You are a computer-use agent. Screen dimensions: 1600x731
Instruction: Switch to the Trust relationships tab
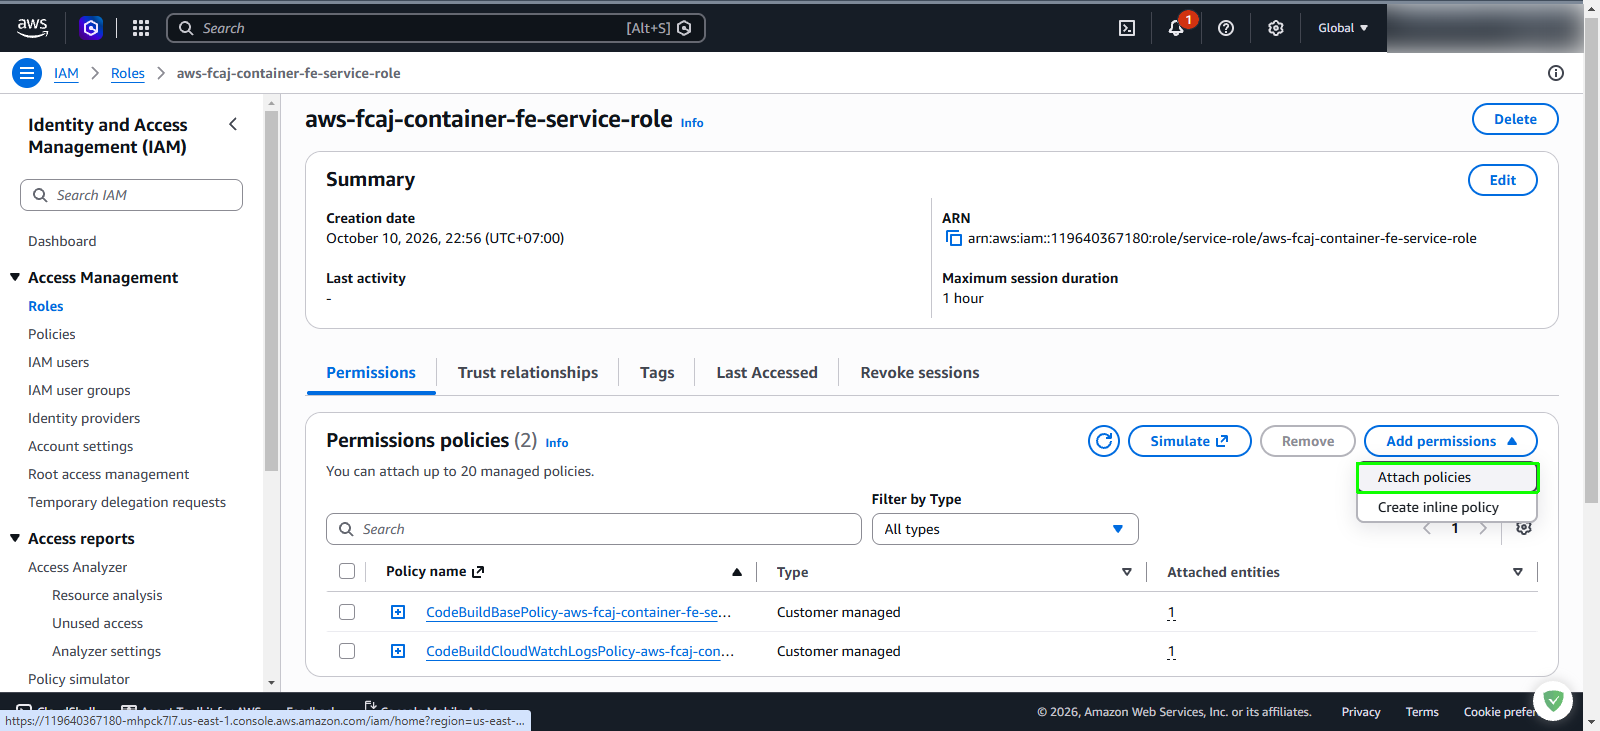528,372
